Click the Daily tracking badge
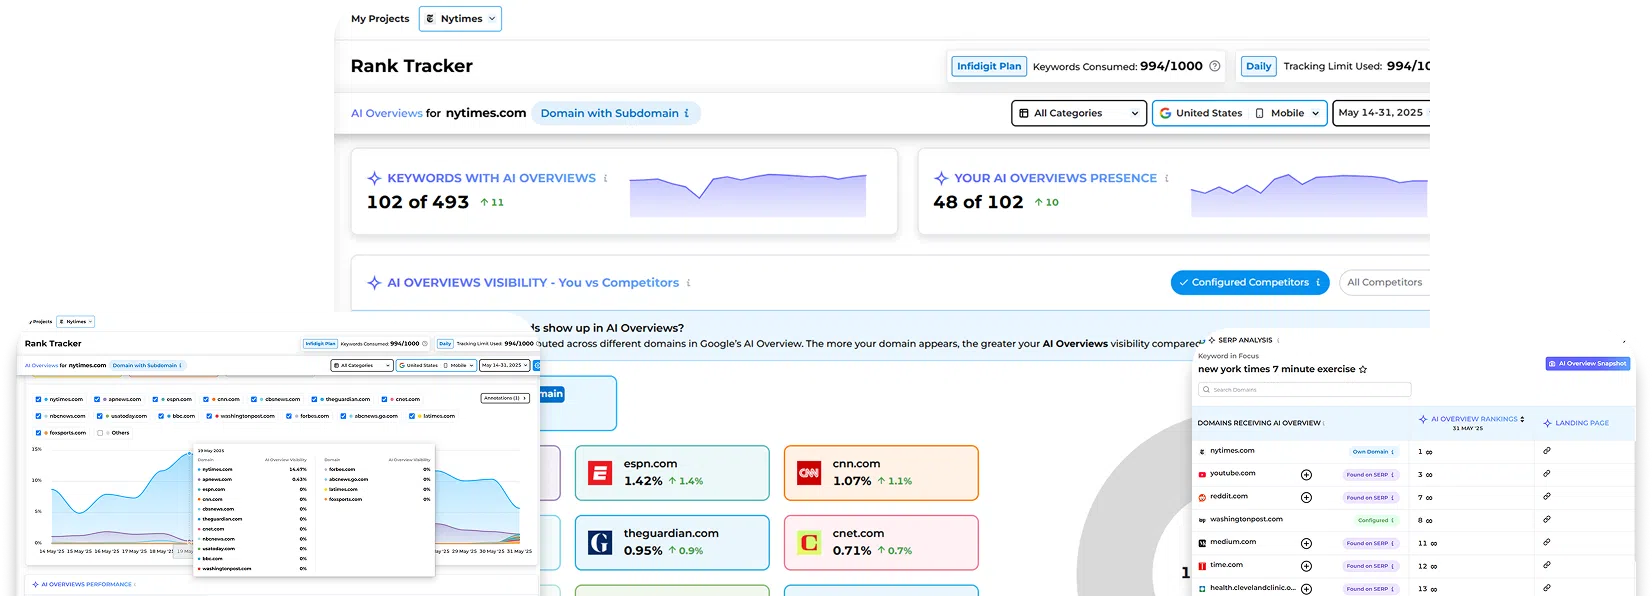The width and height of the screenshot is (1652, 596). click(1258, 66)
